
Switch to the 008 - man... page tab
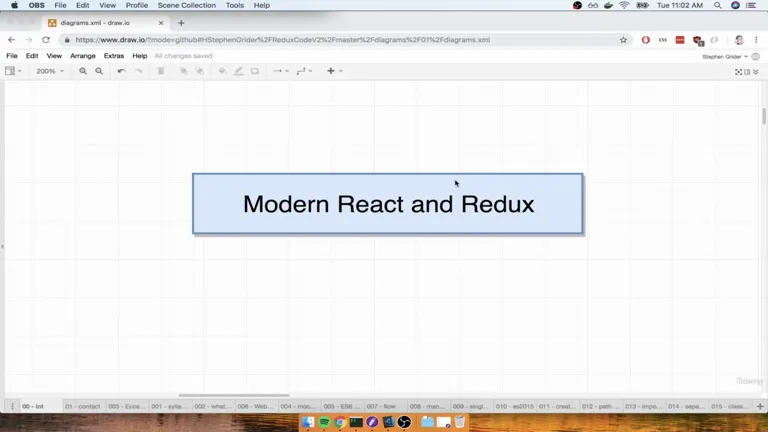(x=428, y=406)
